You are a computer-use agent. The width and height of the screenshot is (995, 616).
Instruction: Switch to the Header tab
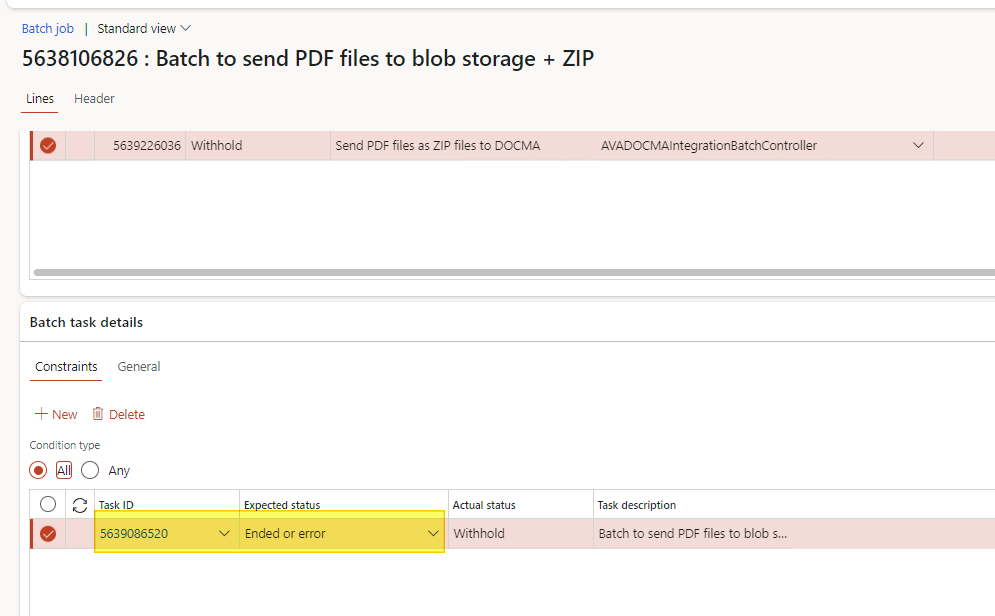pos(94,99)
